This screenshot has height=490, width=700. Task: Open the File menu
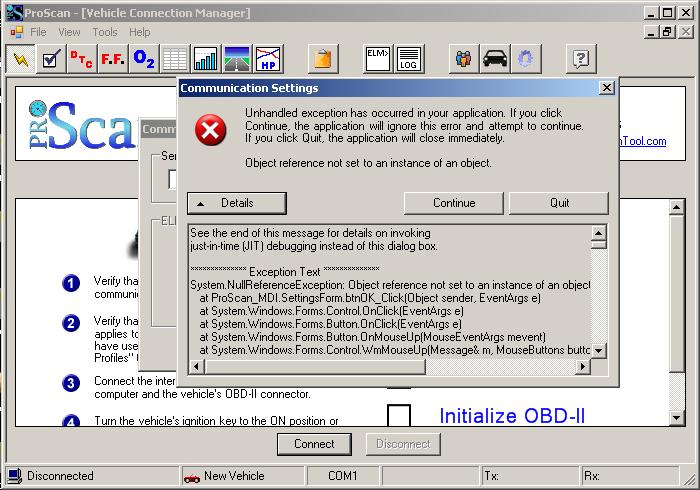(38, 32)
